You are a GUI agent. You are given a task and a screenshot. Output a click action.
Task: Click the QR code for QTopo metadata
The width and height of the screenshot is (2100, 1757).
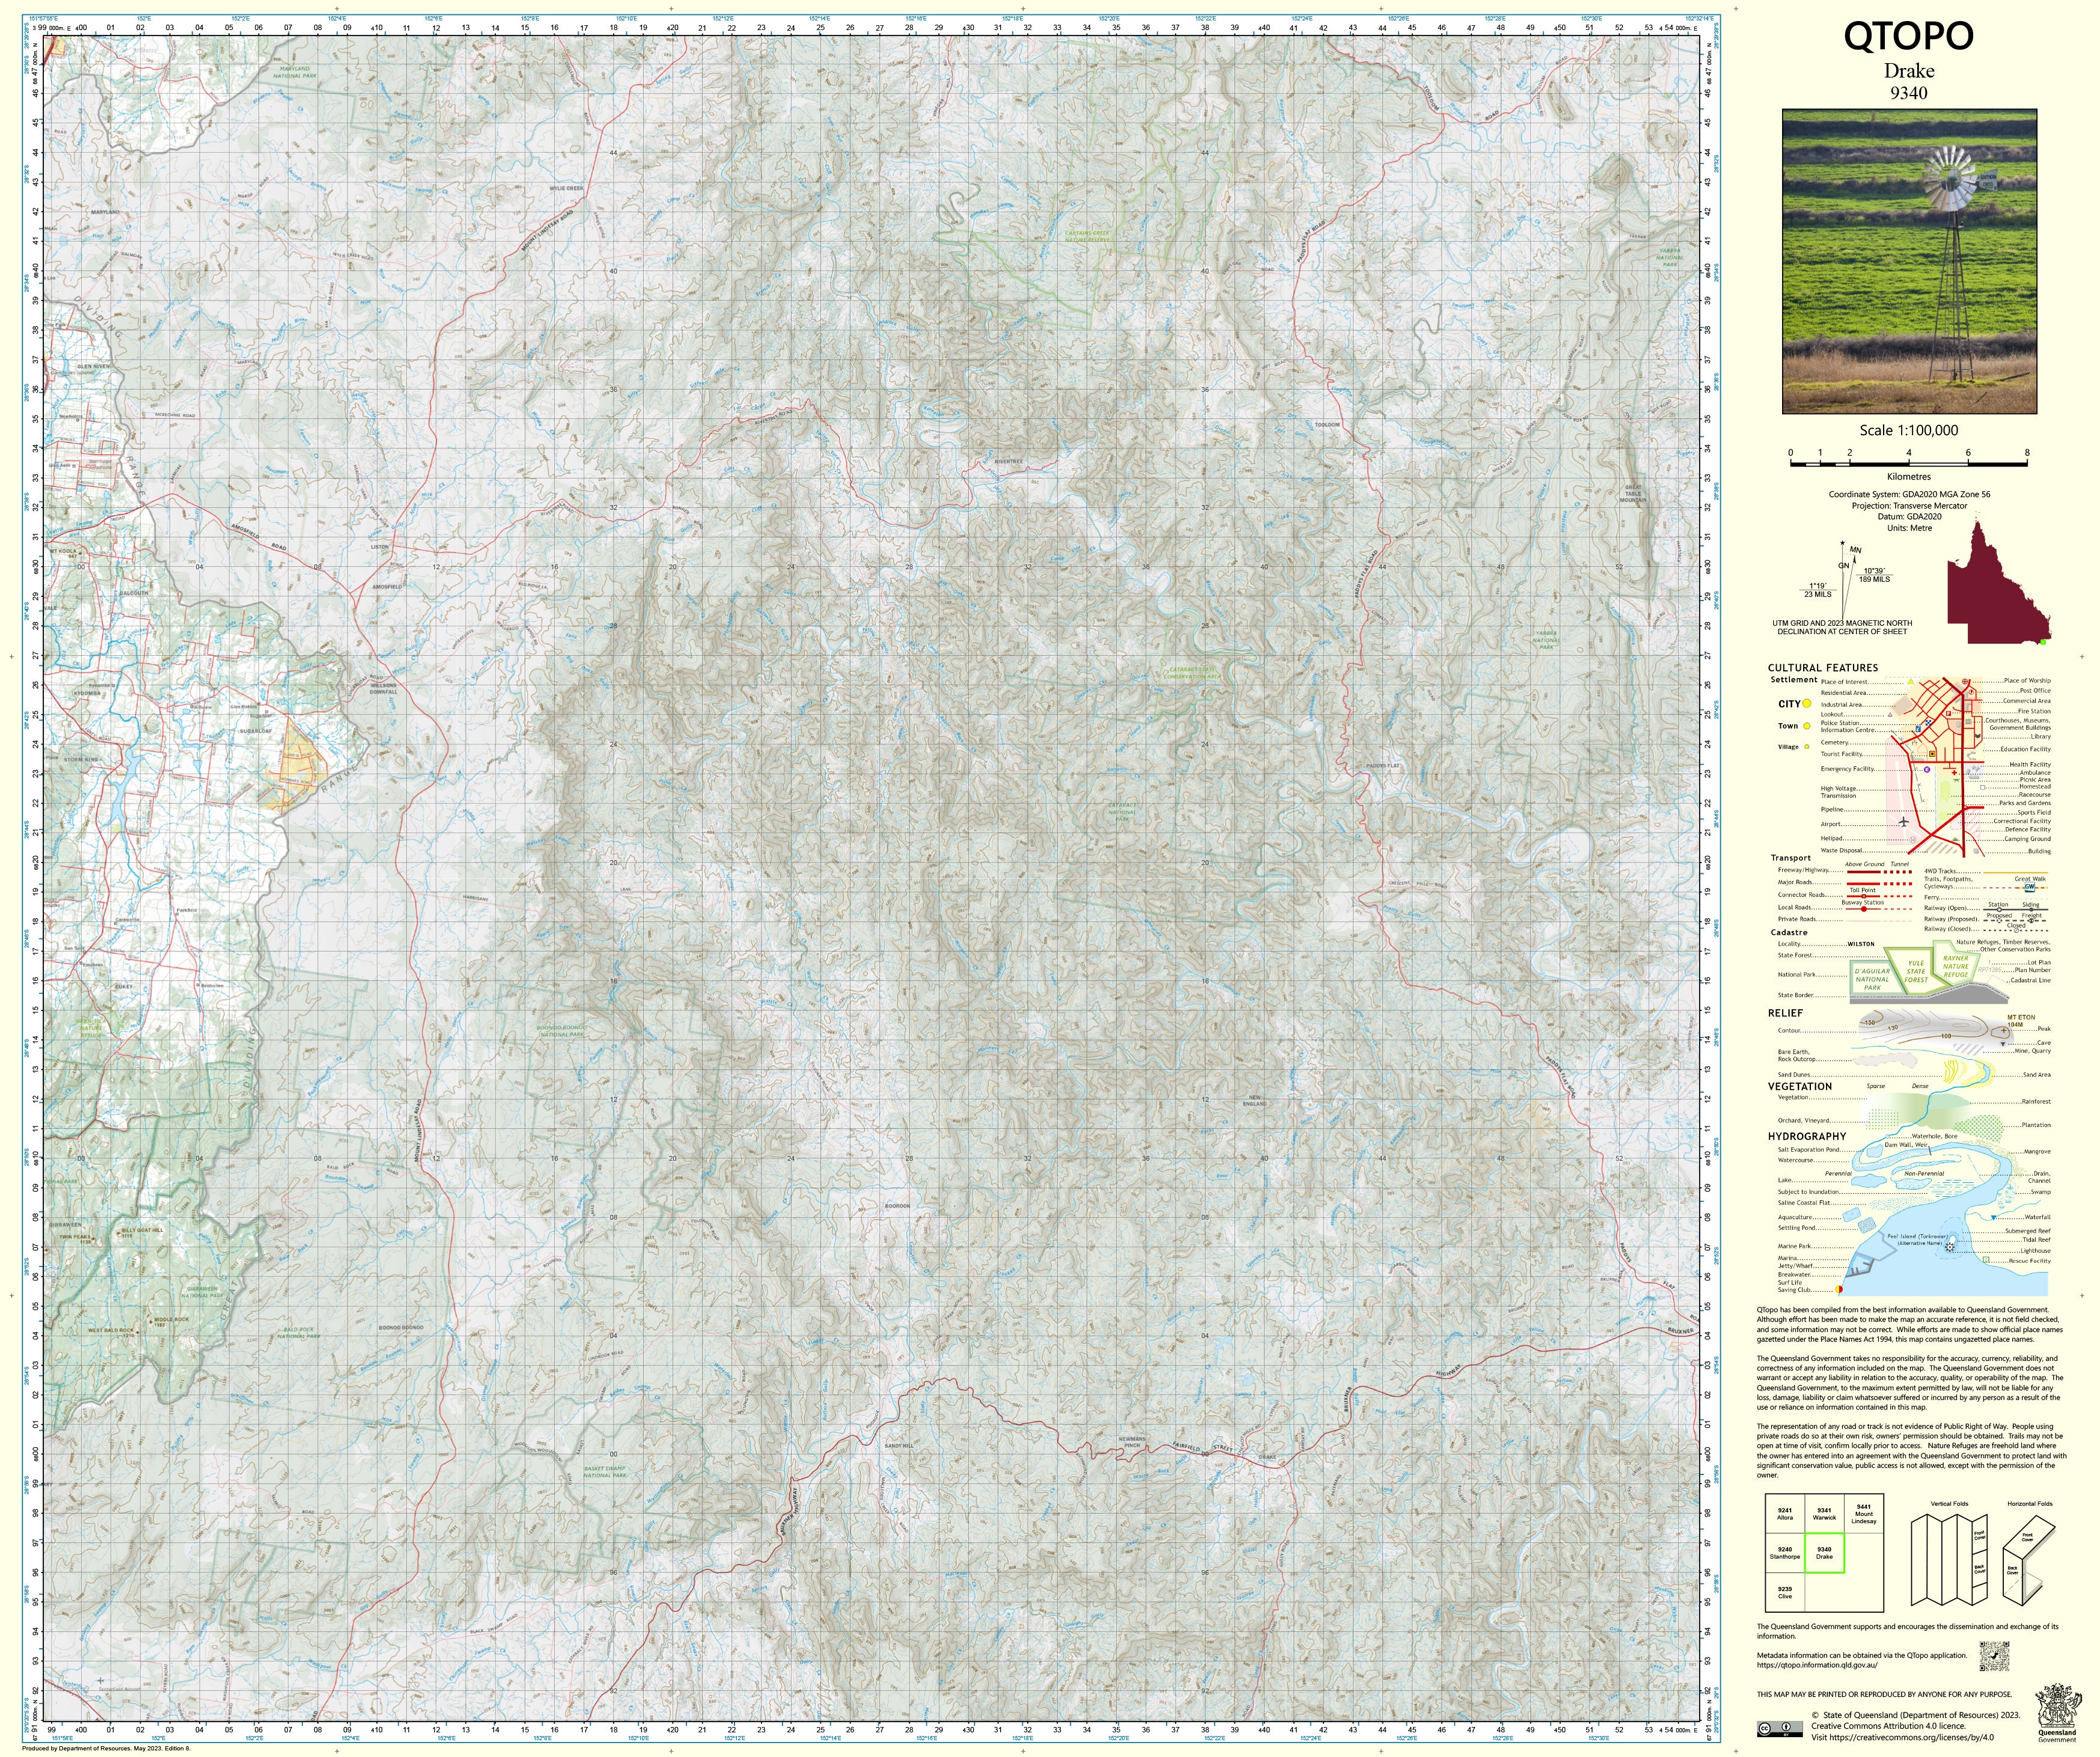[1994, 1656]
